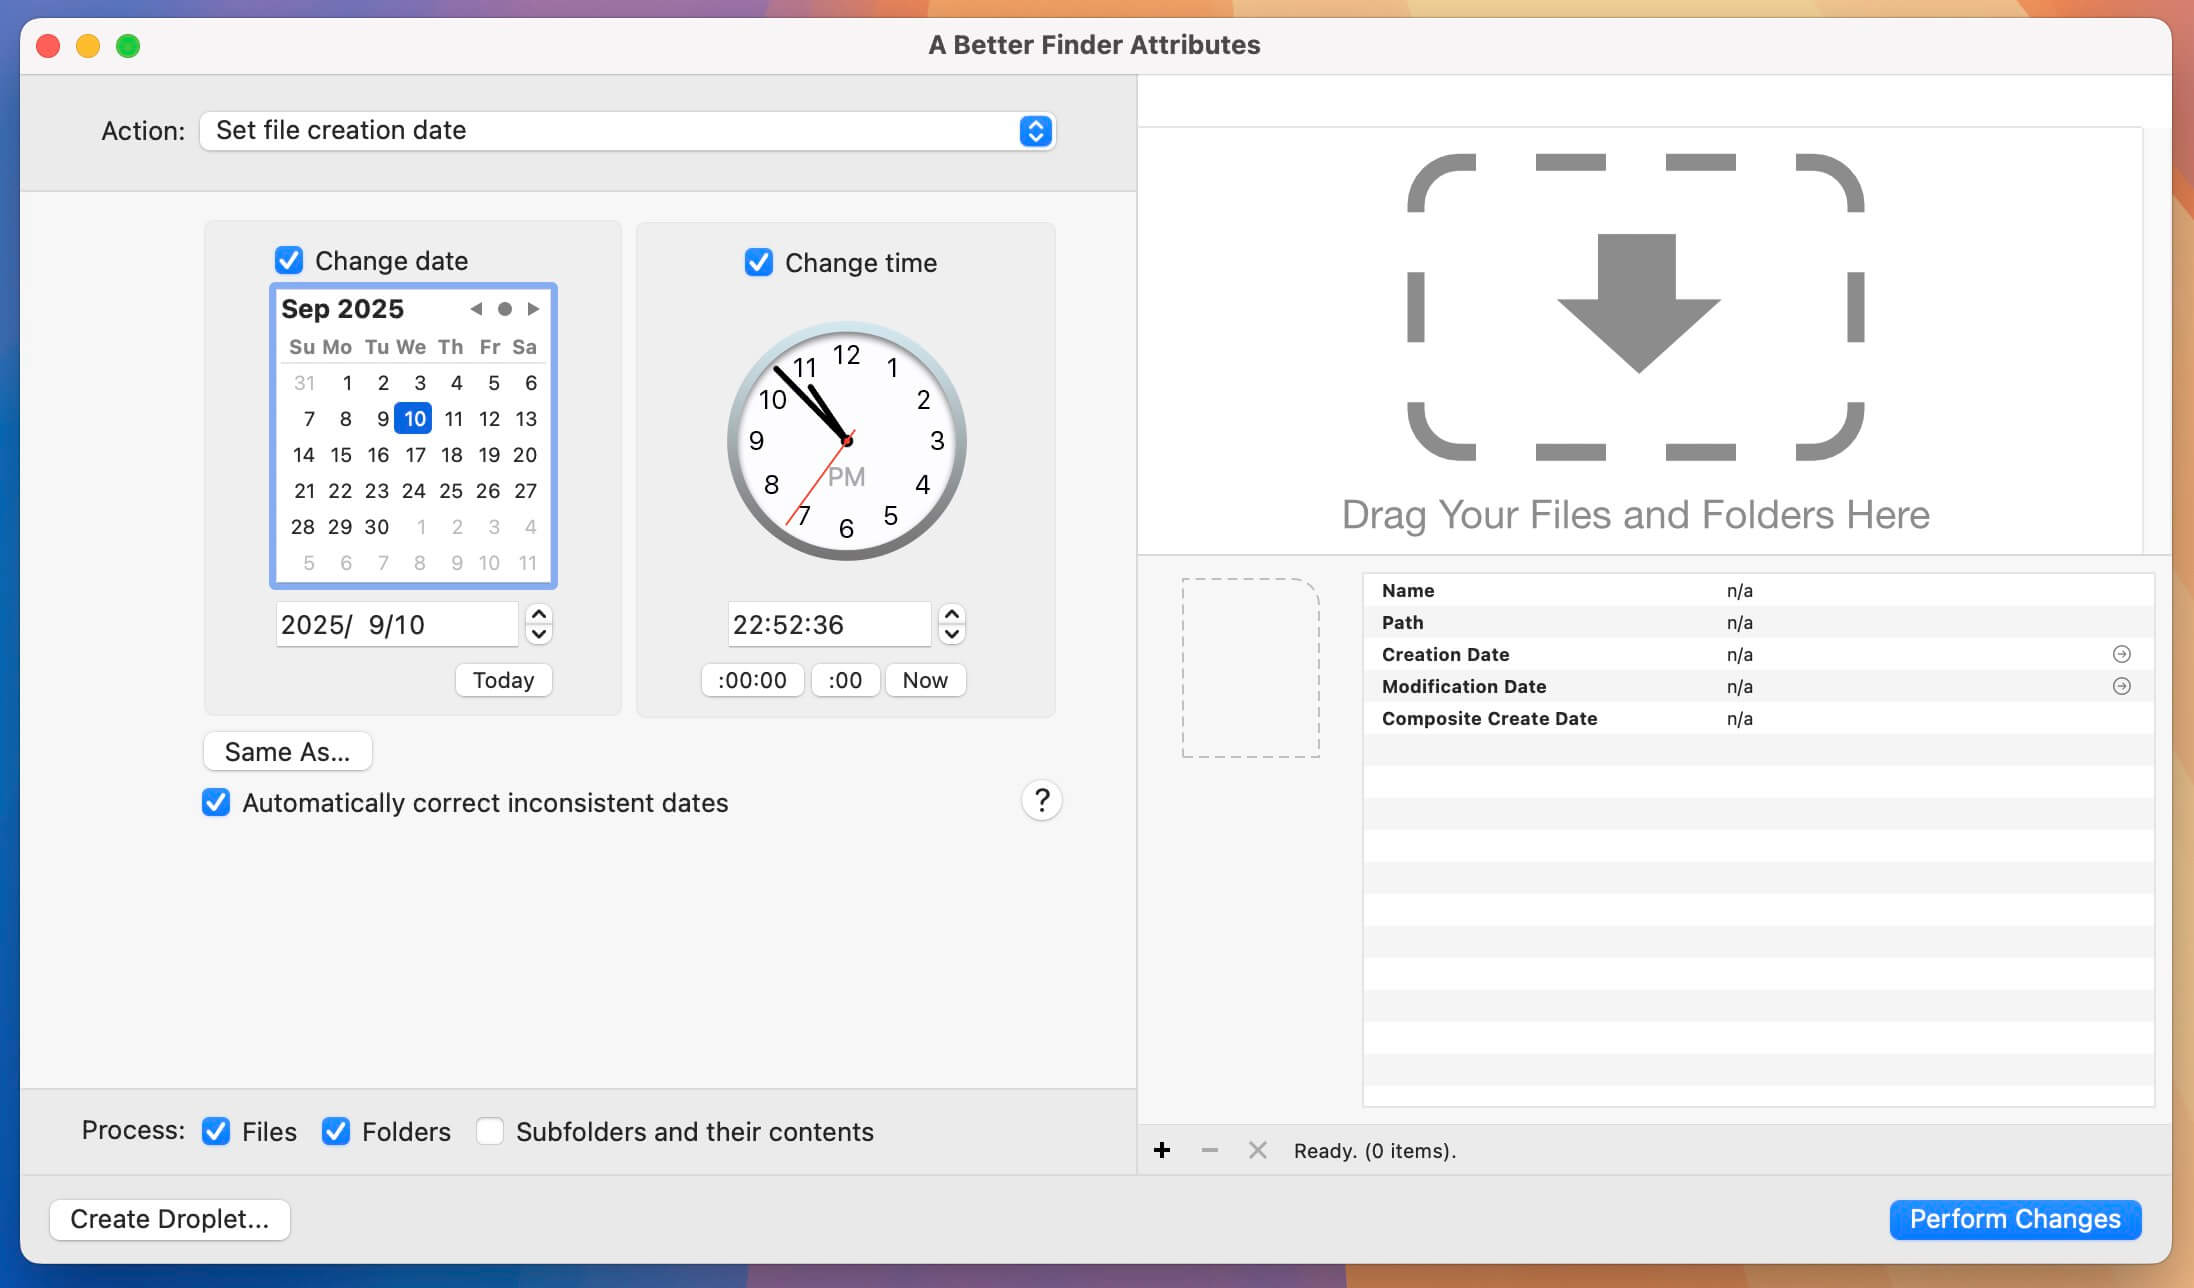Image resolution: width=2194 pixels, height=1288 pixels.
Task: Open the Same As dialog
Action: click(x=287, y=751)
